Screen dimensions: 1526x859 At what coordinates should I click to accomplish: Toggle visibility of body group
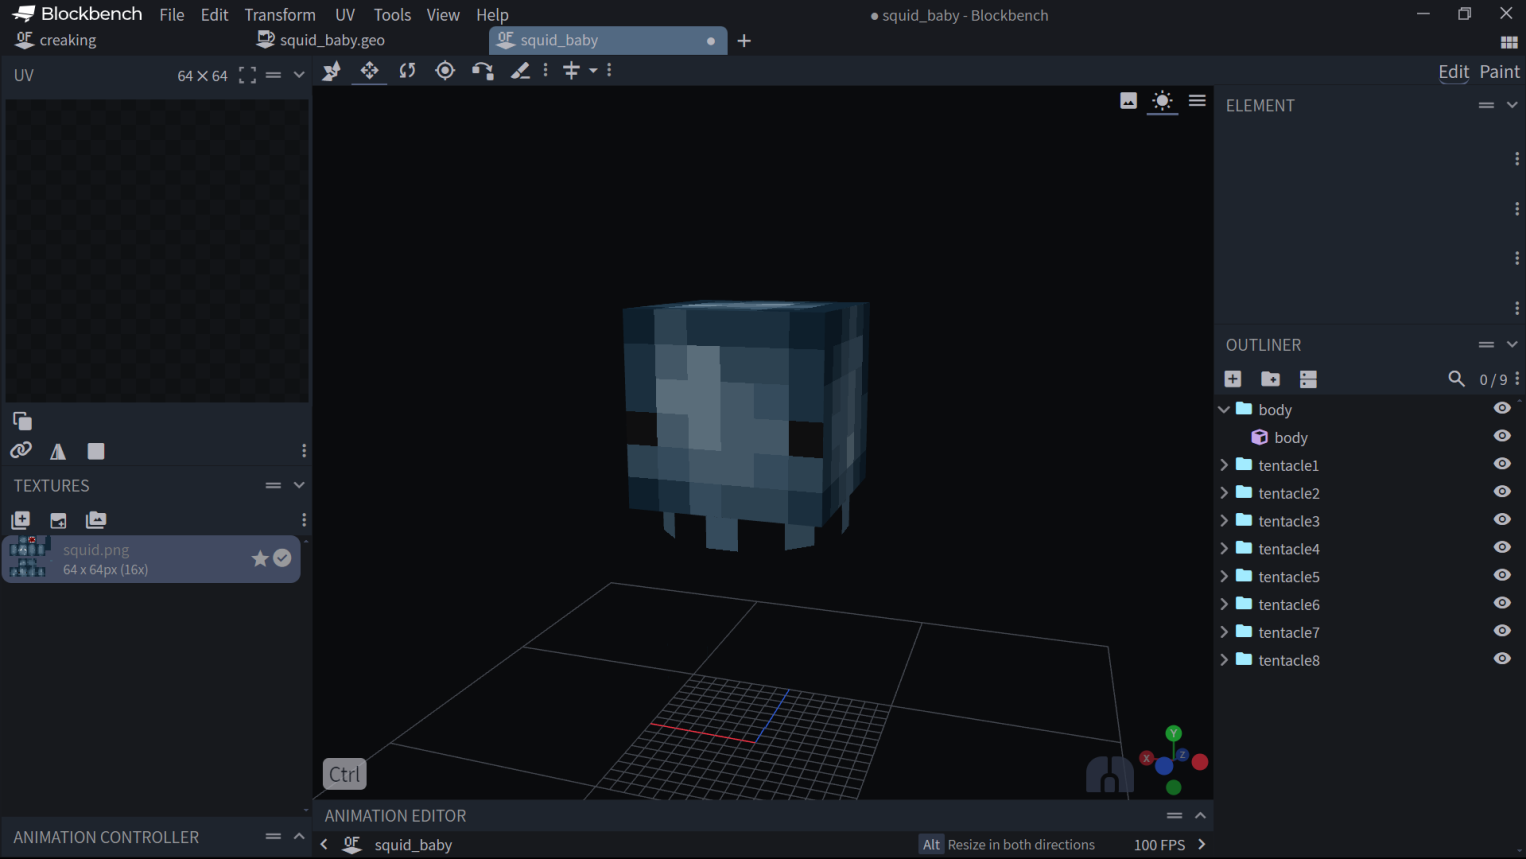point(1502,408)
